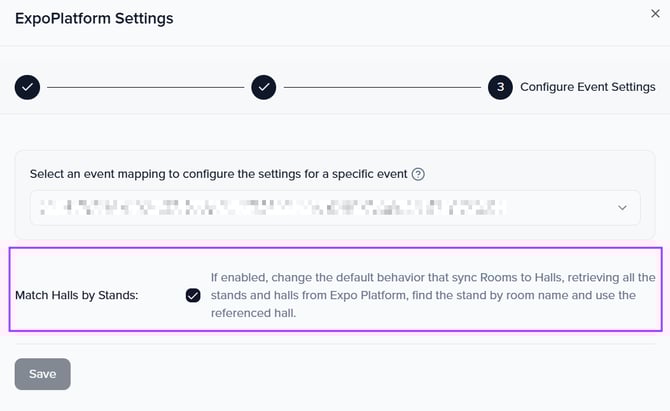Click the 'Select an event mapping' instruction text
The height and width of the screenshot is (411, 670).
[218, 173]
